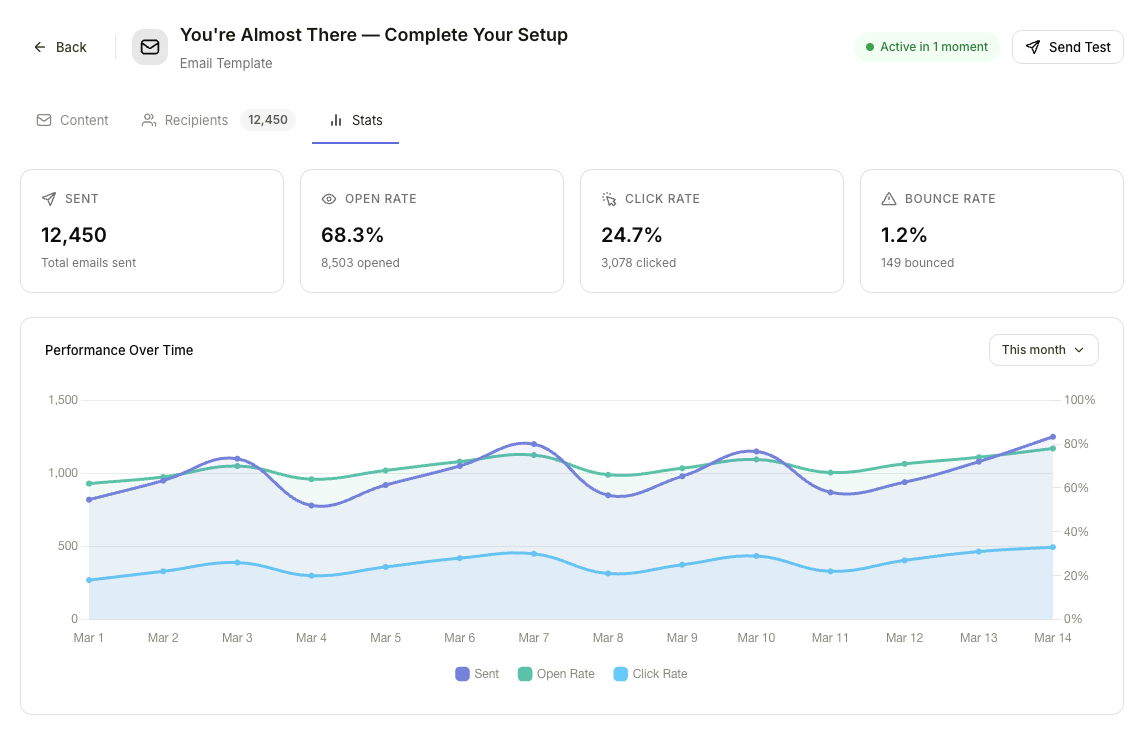1148x732 pixels.
Task: Toggle the Sent series in chart legend
Action: 478,673
